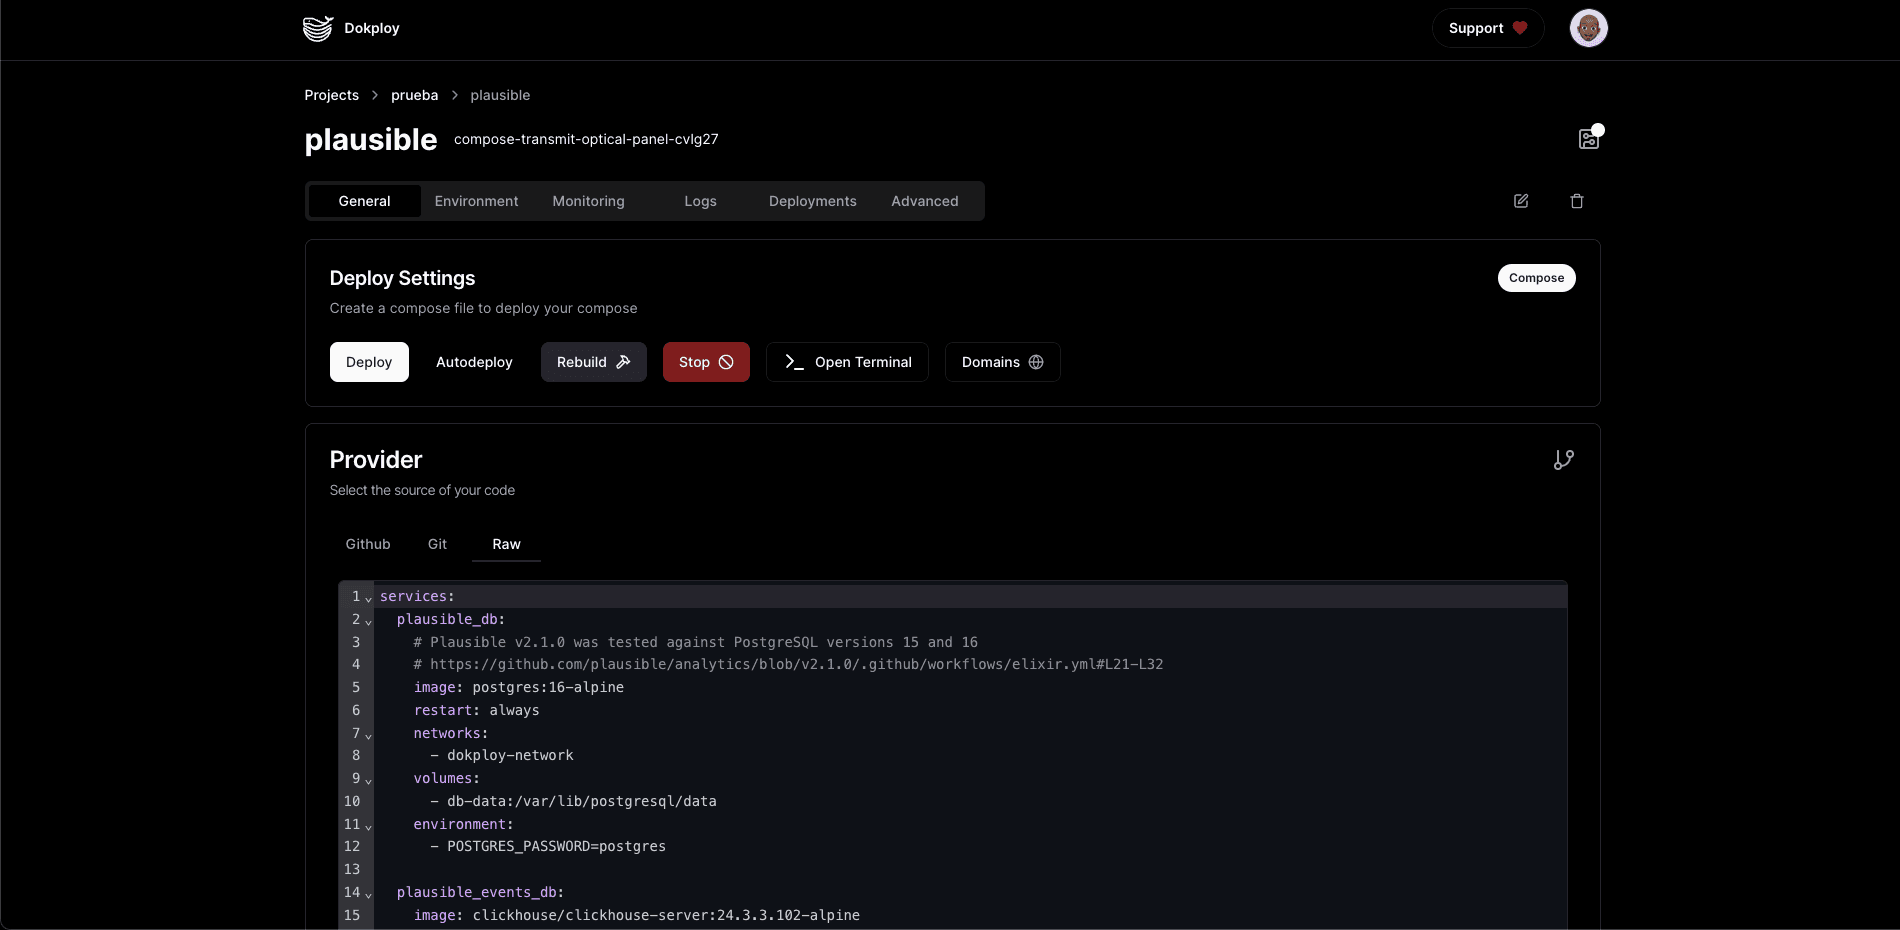This screenshot has height=930, width=1900.
Task: Click the edit compose pencil icon
Action: tap(1521, 201)
